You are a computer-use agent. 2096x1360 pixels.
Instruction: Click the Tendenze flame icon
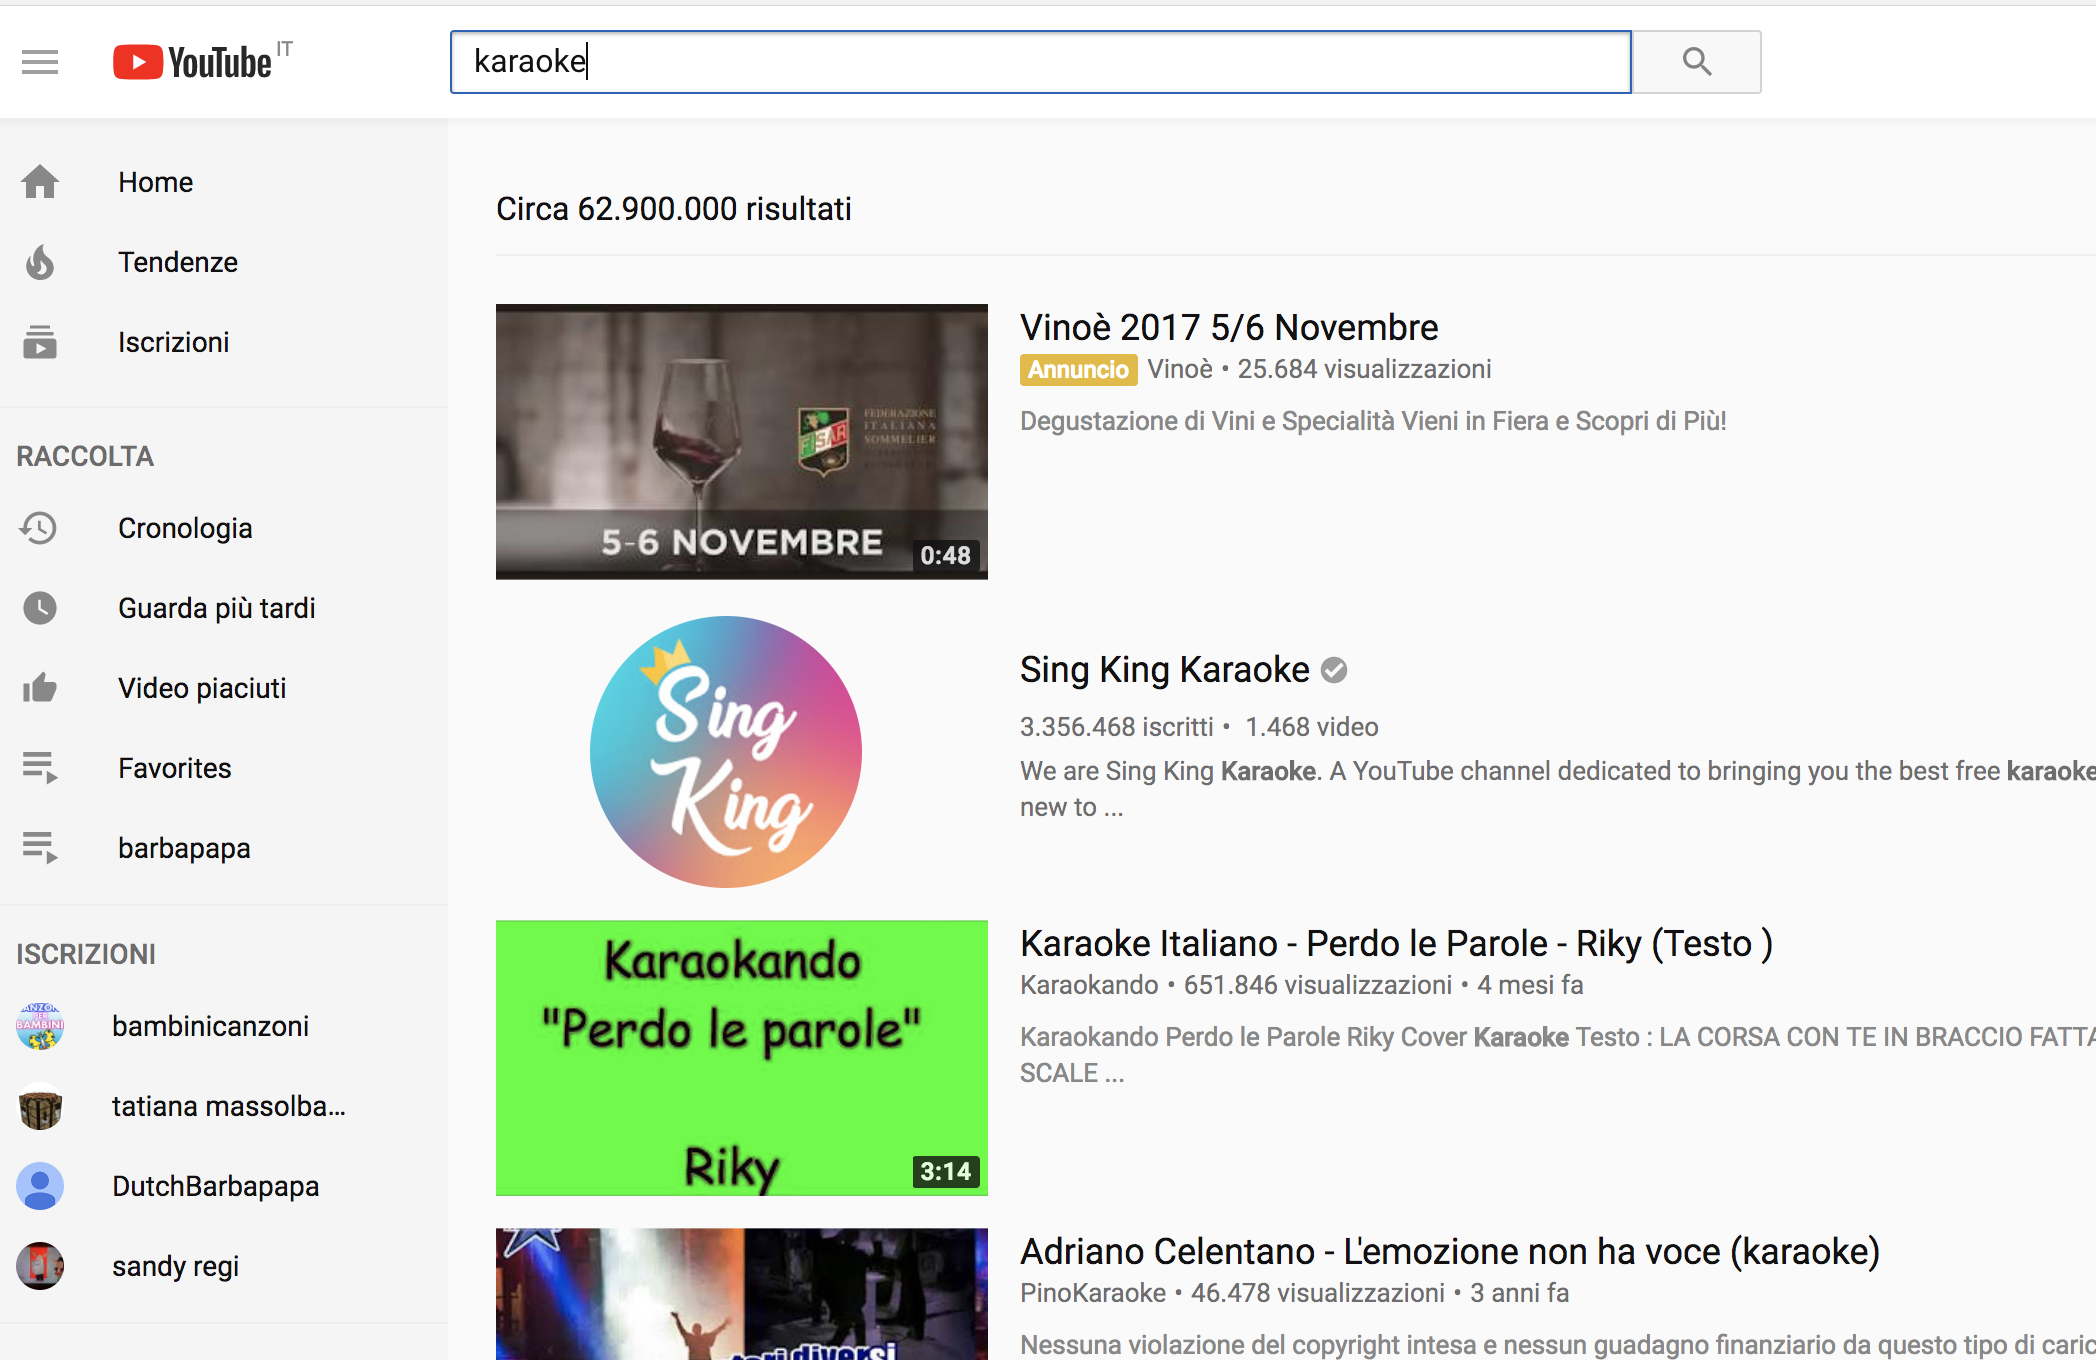[40, 262]
